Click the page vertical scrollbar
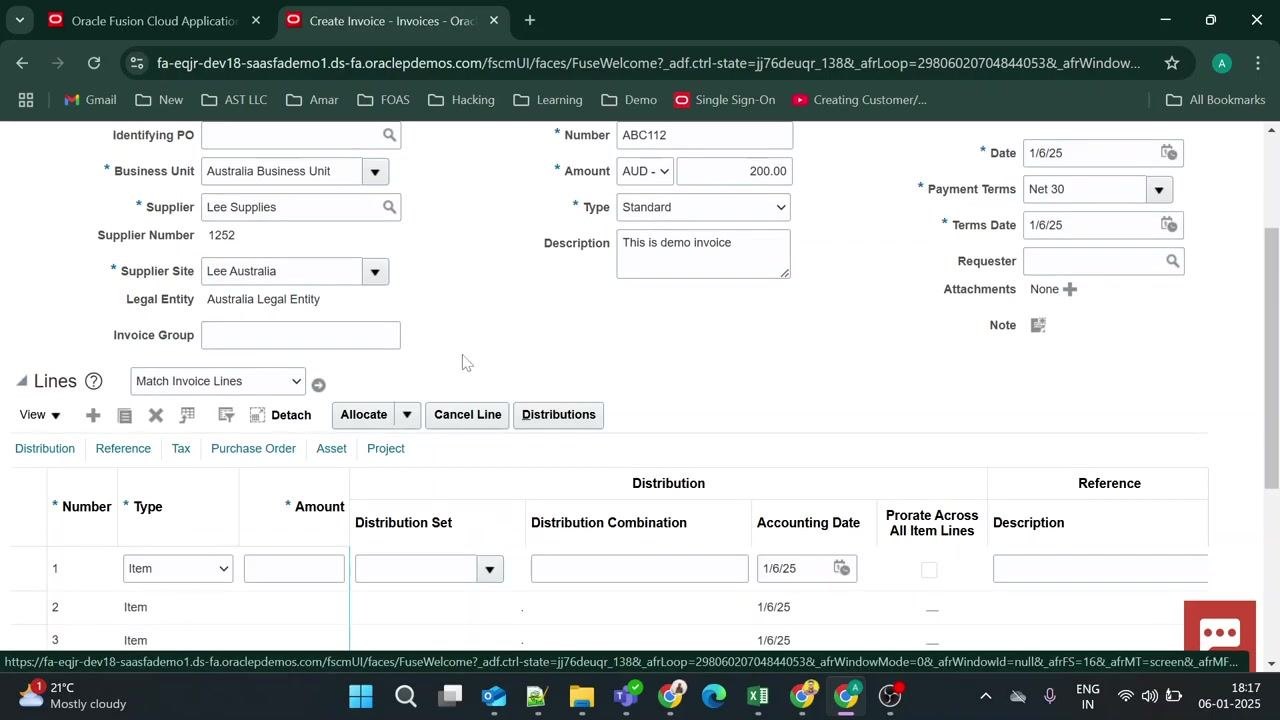This screenshot has width=1280, height=720. coord(1272,358)
